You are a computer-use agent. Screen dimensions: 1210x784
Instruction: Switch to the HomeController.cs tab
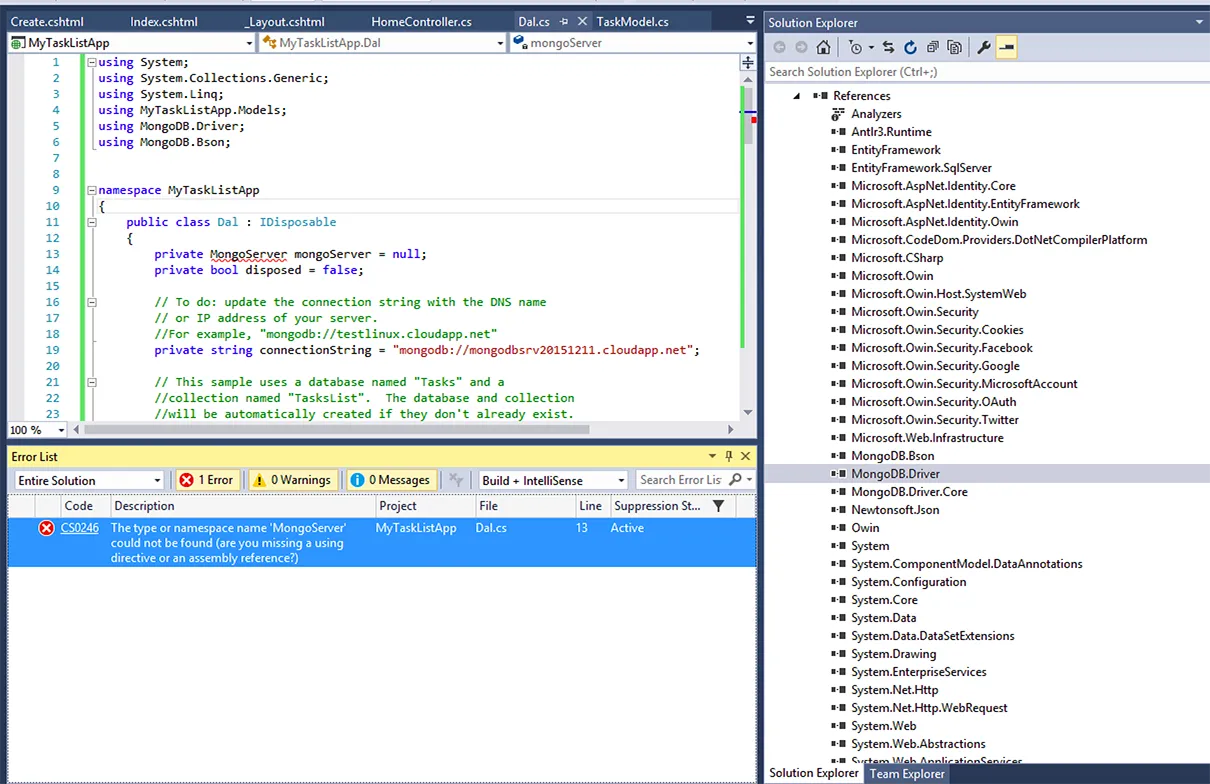pos(421,21)
